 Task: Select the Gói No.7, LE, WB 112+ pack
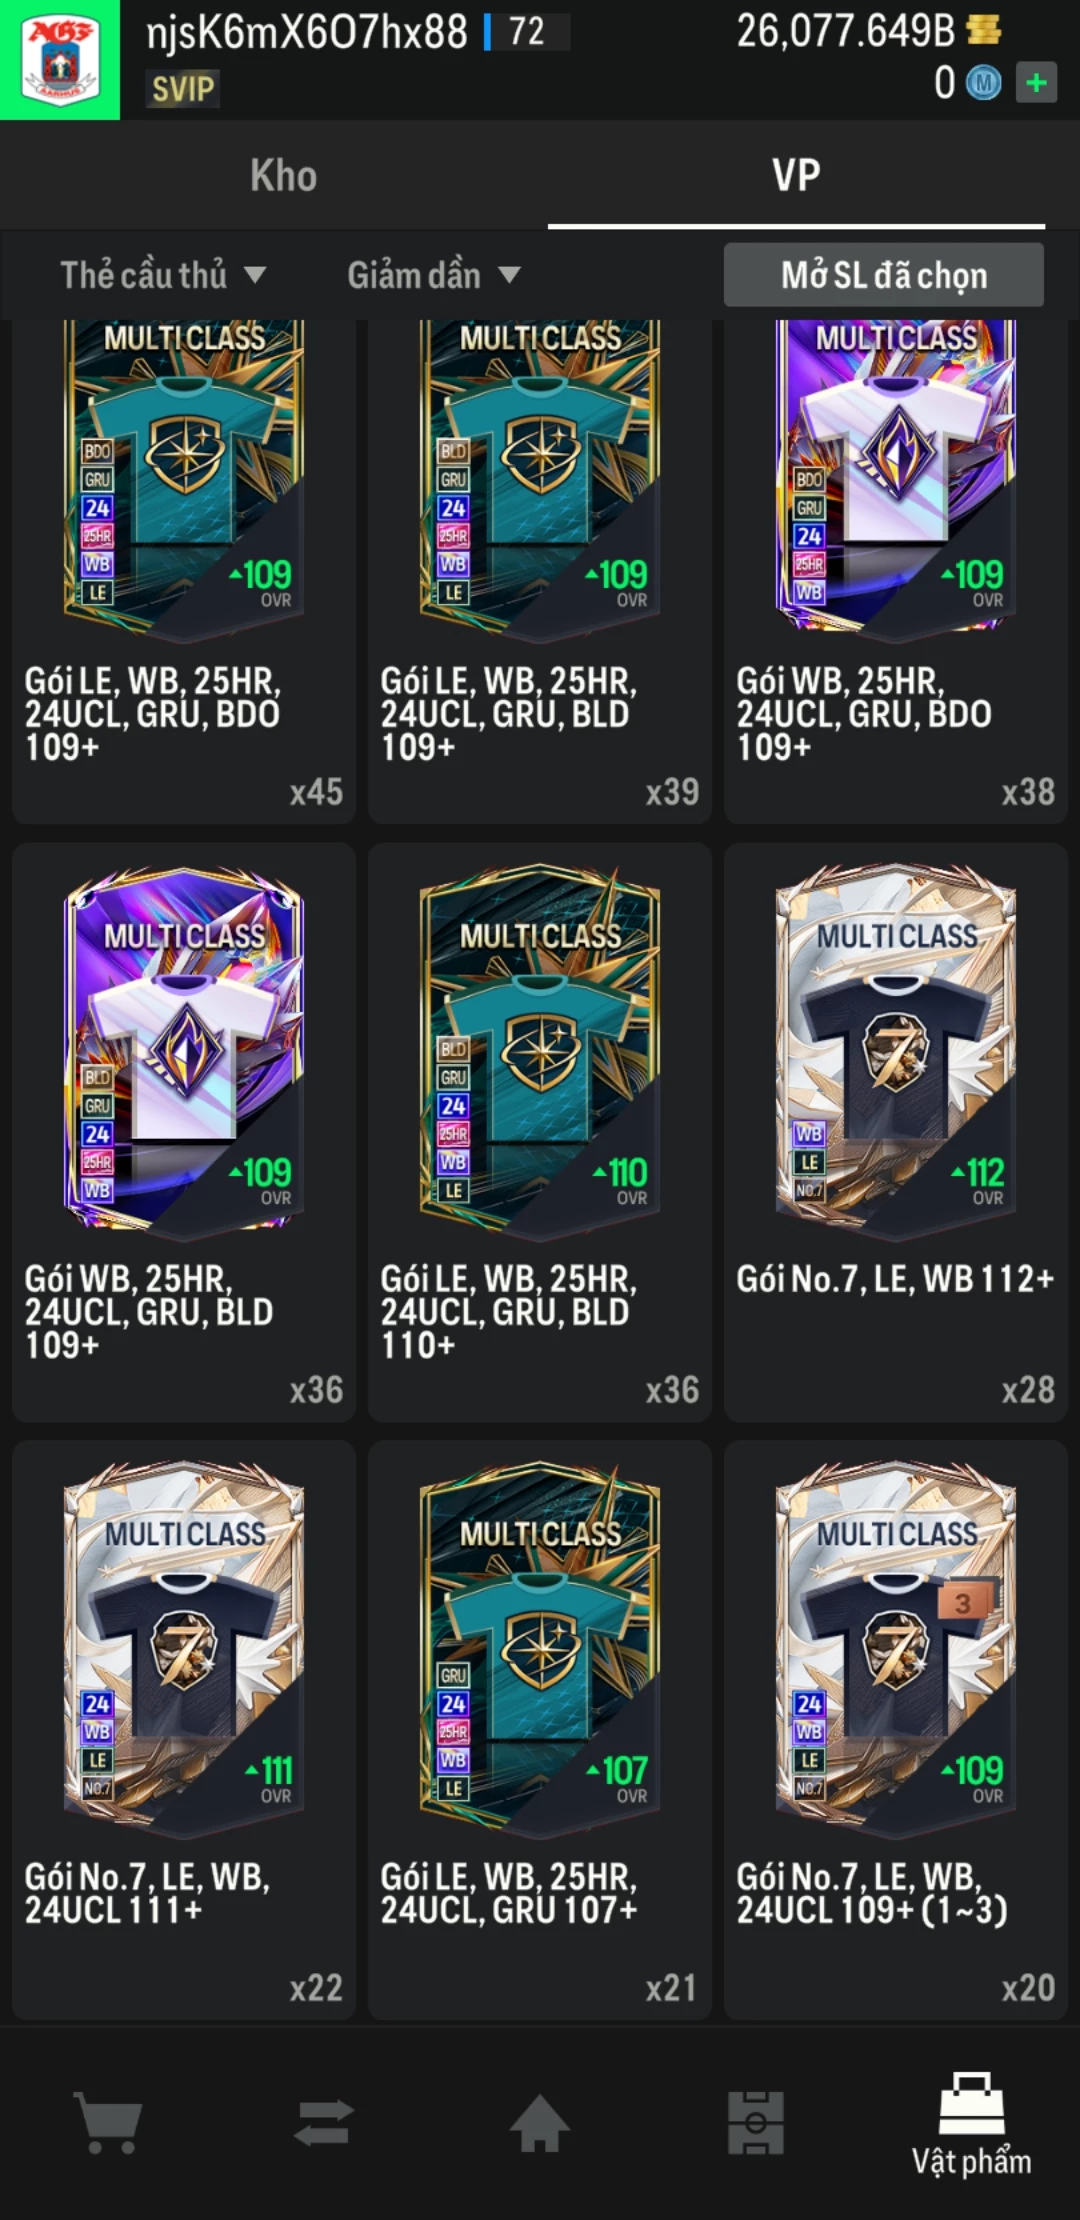click(x=896, y=1132)
